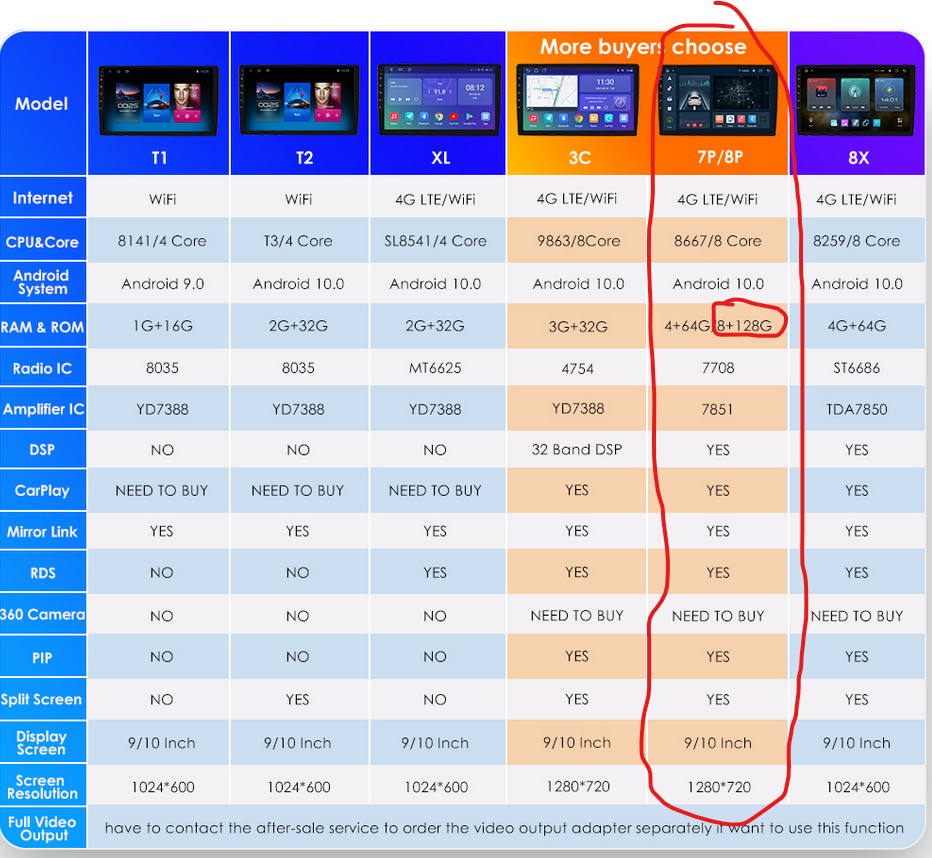Click the "T1" model name
This screenshot has width=932, height=858.
[x=159, y=158]
